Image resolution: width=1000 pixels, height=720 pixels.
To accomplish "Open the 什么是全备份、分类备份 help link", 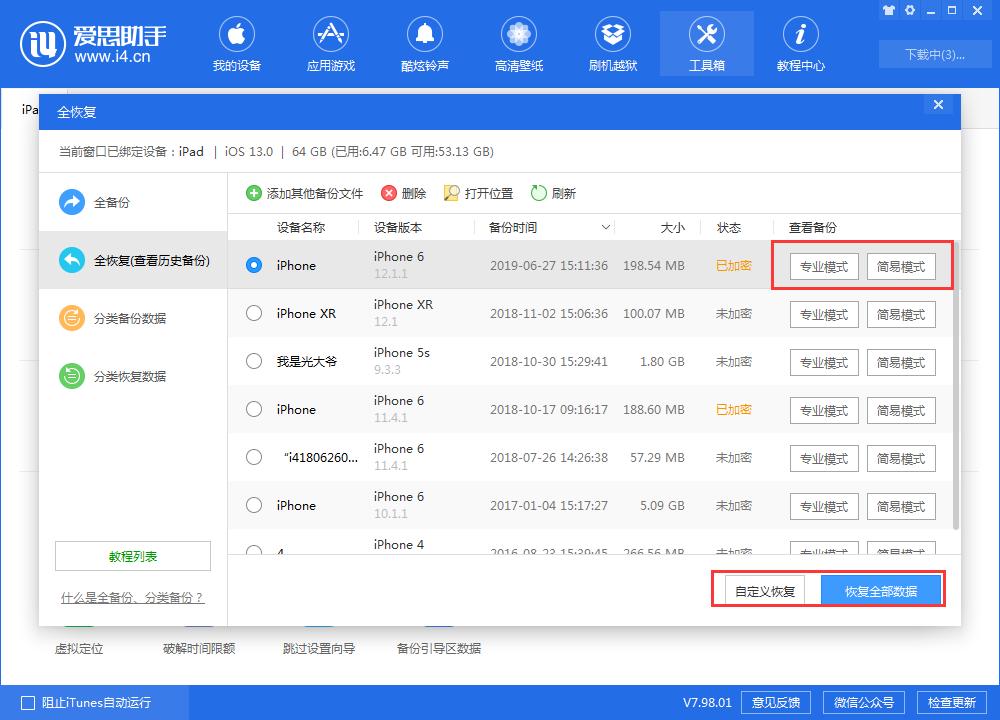I will coord(132,597).
